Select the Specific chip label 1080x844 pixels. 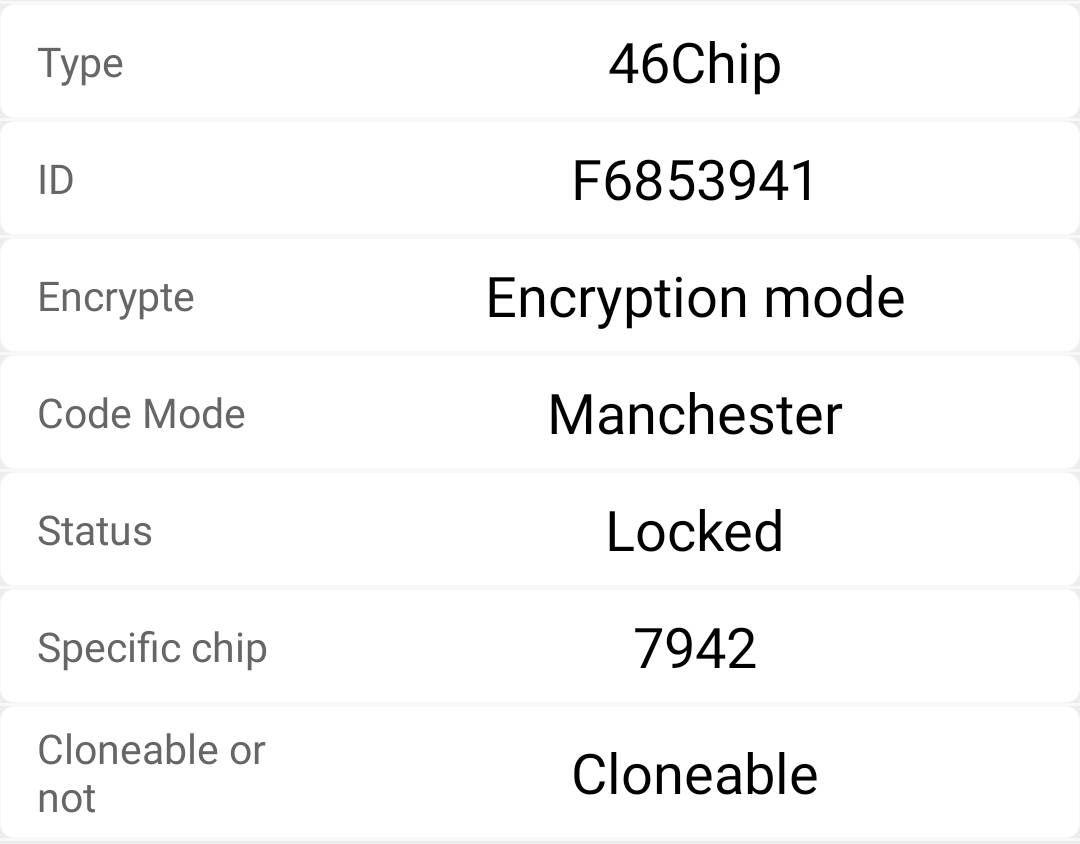click(152, 650)
